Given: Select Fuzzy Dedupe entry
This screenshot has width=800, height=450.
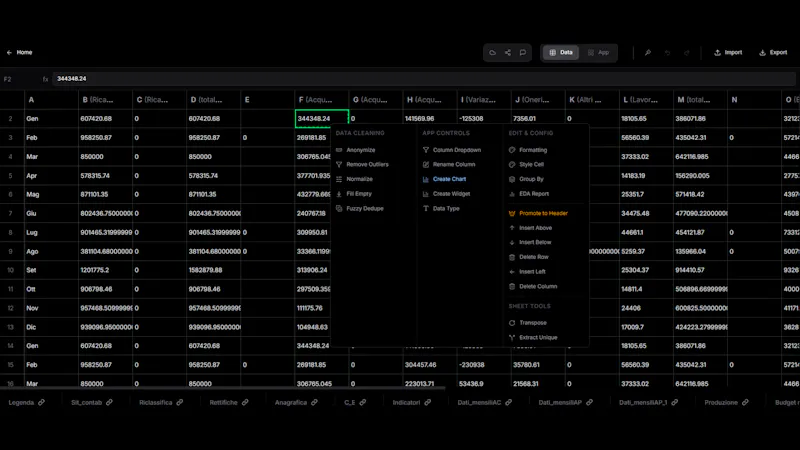Looking at the screenshot, I should [365, 209].
